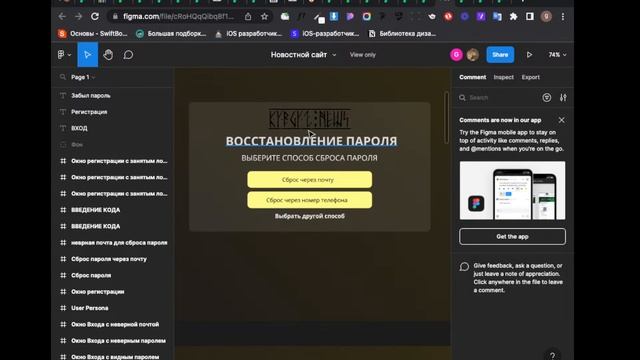Click the KYRGYZ NEWS logo on canvas
640x360 pixels.
[x=309, y=119]
